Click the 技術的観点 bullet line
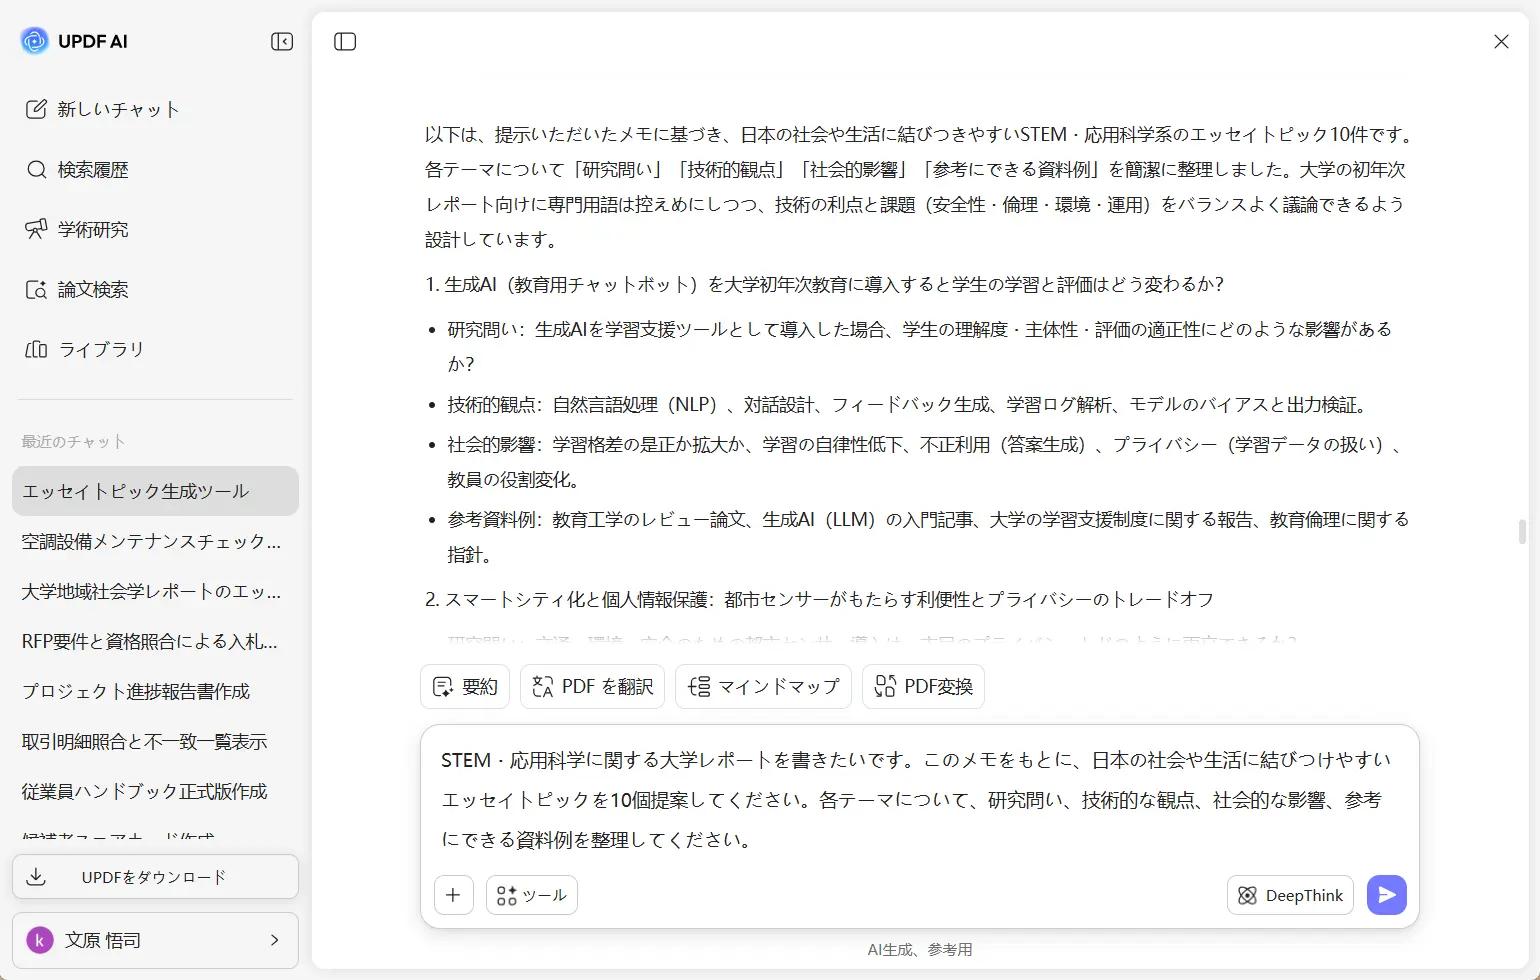Viewport: 1540px width, 980px height. click(908, 404)
